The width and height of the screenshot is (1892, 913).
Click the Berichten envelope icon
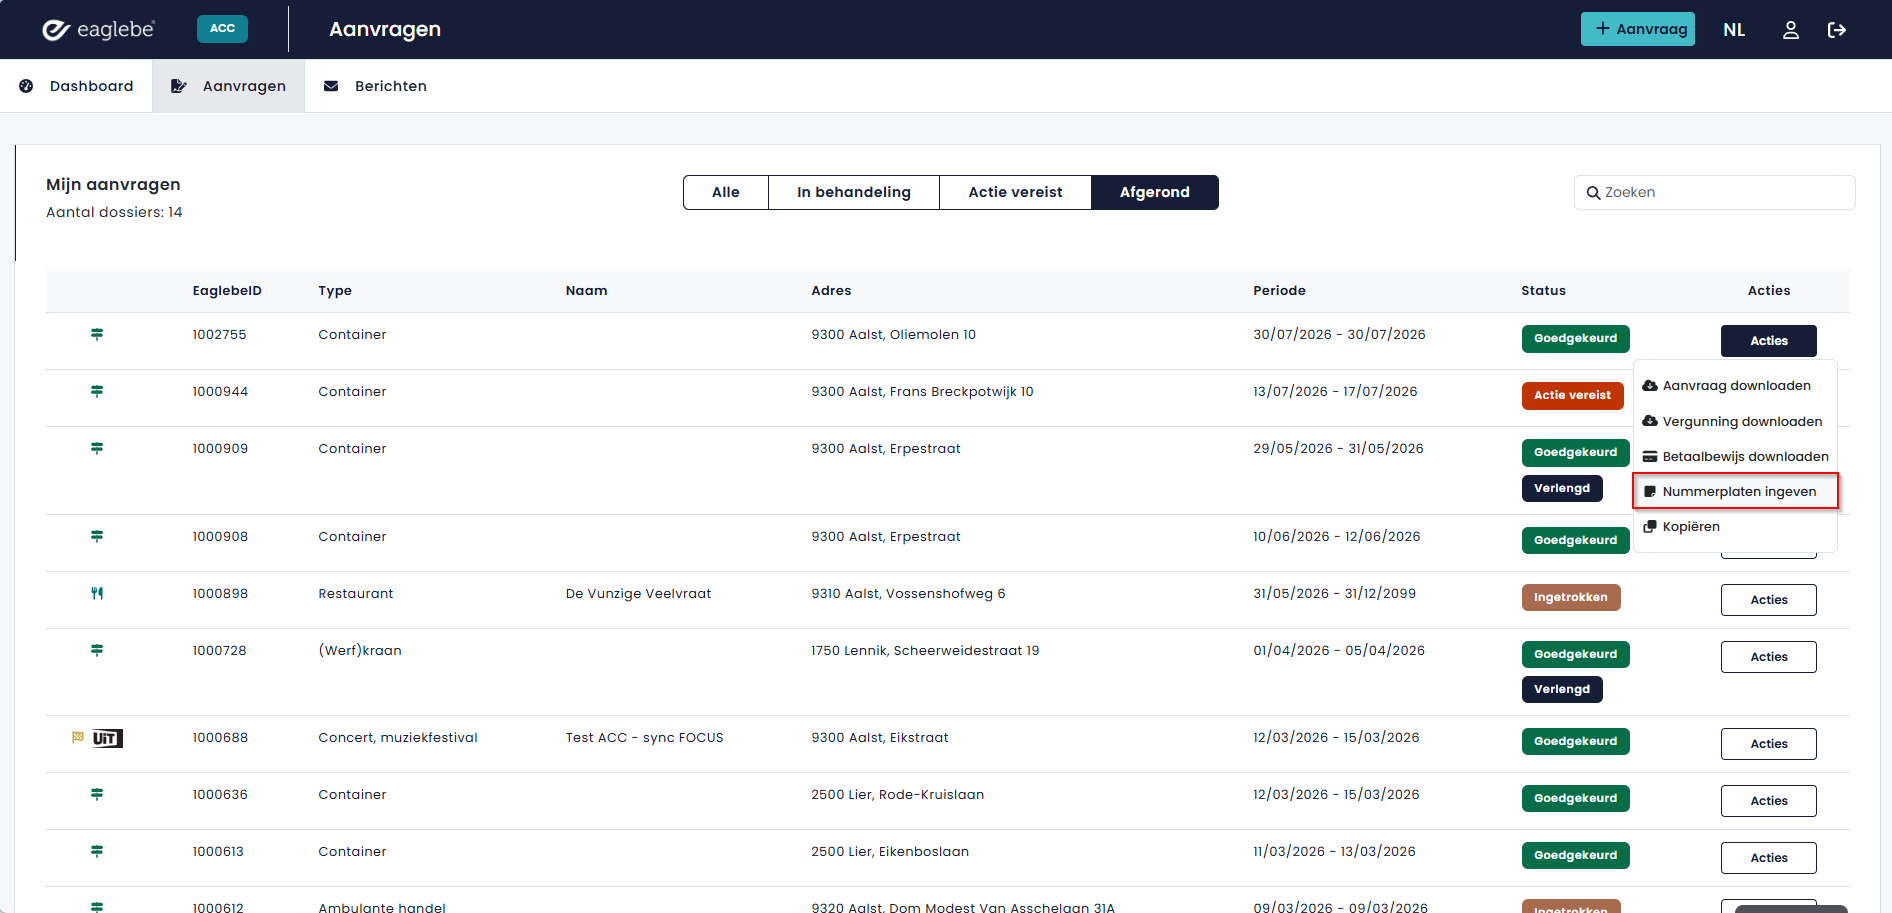tap(331, 86)
